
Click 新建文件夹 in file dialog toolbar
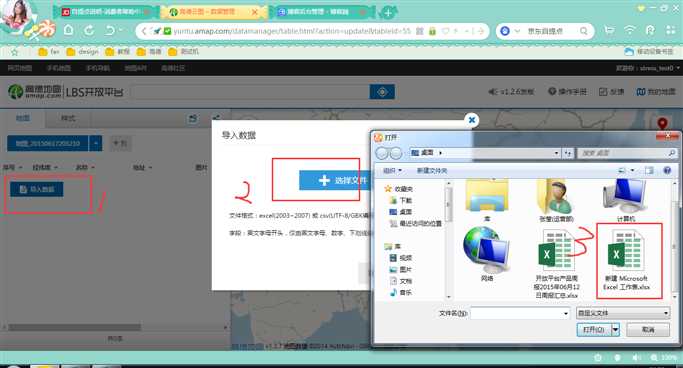[432, 171]
